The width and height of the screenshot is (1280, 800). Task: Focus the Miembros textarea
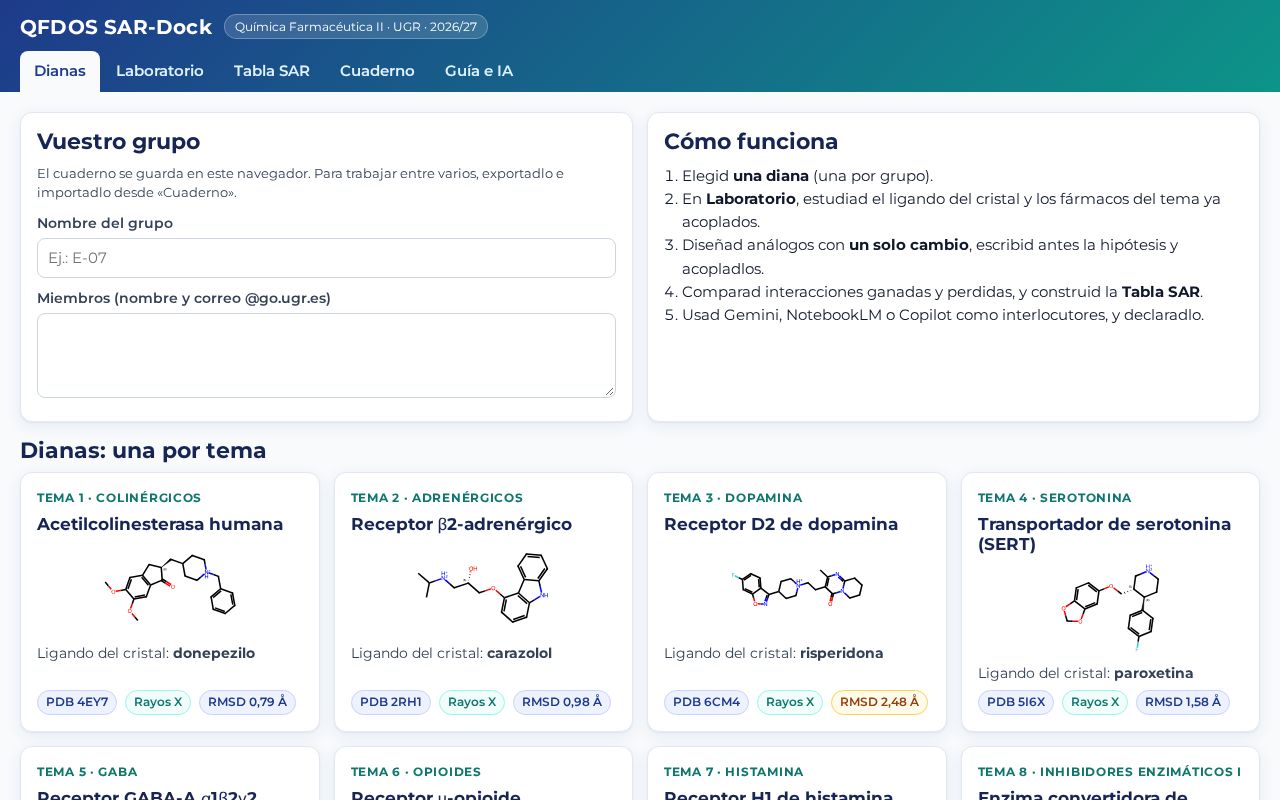(x=326, y=355)
